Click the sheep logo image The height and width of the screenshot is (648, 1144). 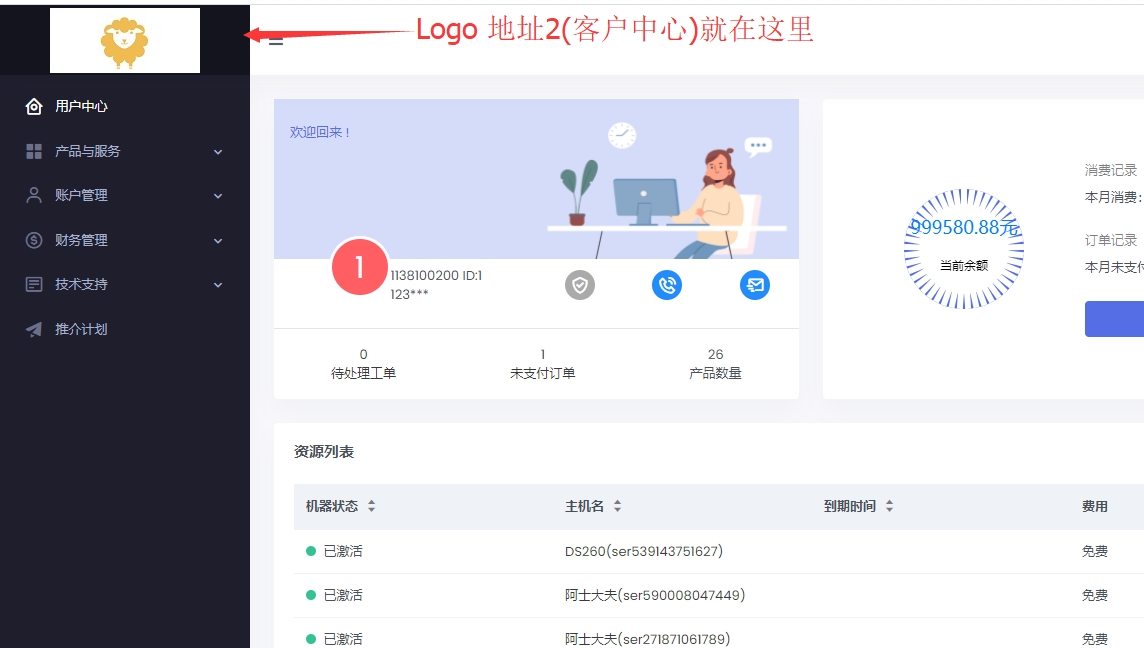(x=125, y=41)
